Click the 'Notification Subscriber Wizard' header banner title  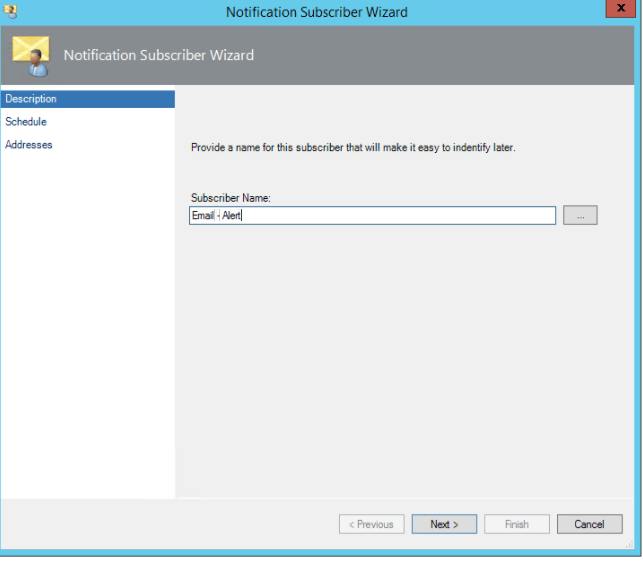point(159,55)
